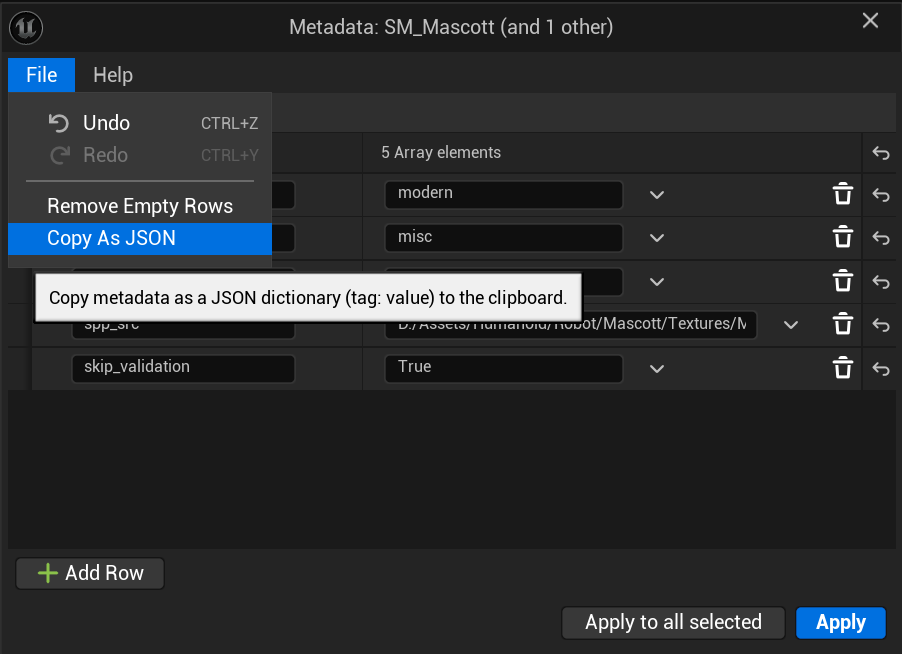The image size is (902, 654).
Task: Delete the modern metadata row via trash icon
Action: (x=843, y=194)
